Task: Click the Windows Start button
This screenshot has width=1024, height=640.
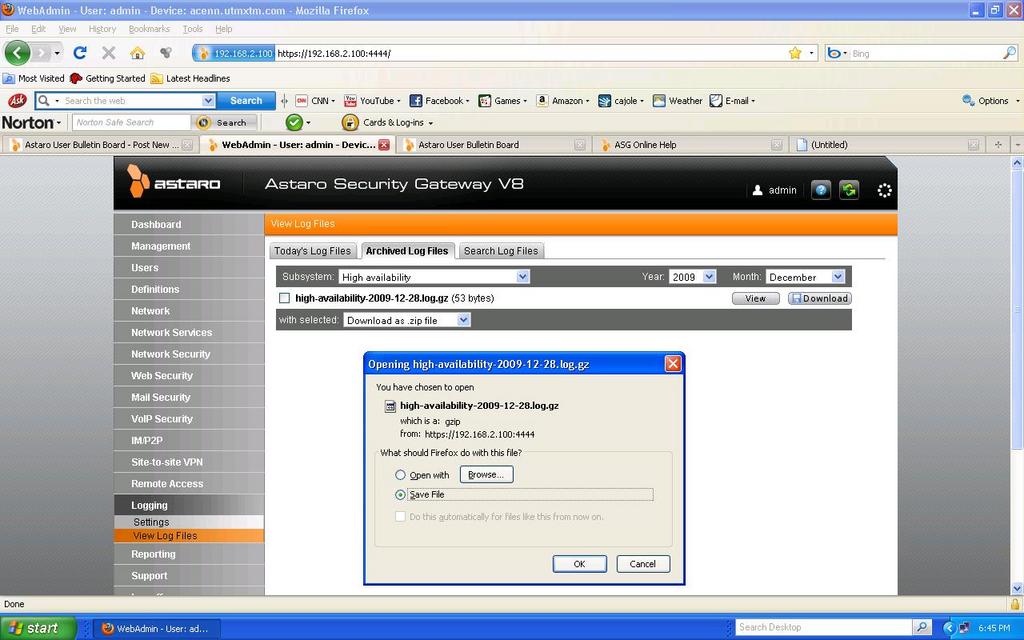Action: pyautogui.click(x=34, y=628)
